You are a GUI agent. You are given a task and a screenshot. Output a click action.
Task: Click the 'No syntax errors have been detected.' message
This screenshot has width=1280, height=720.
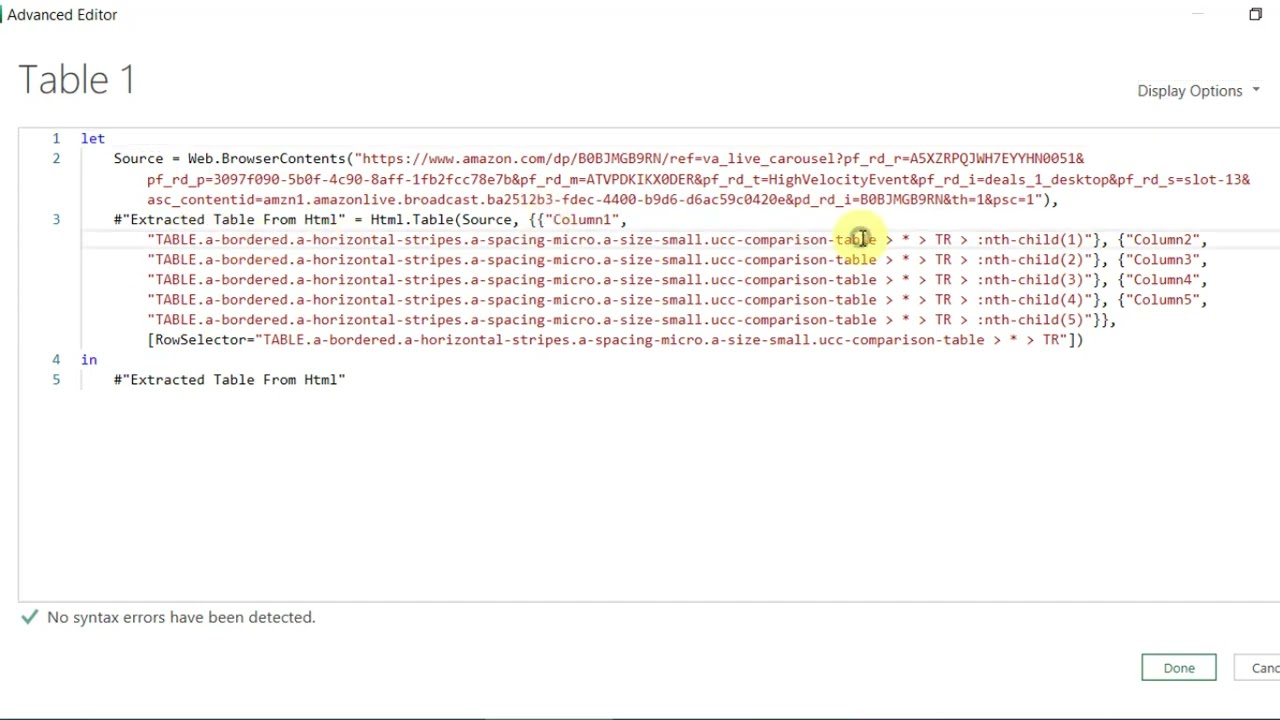pyautogui.click(x=181, y=617)
